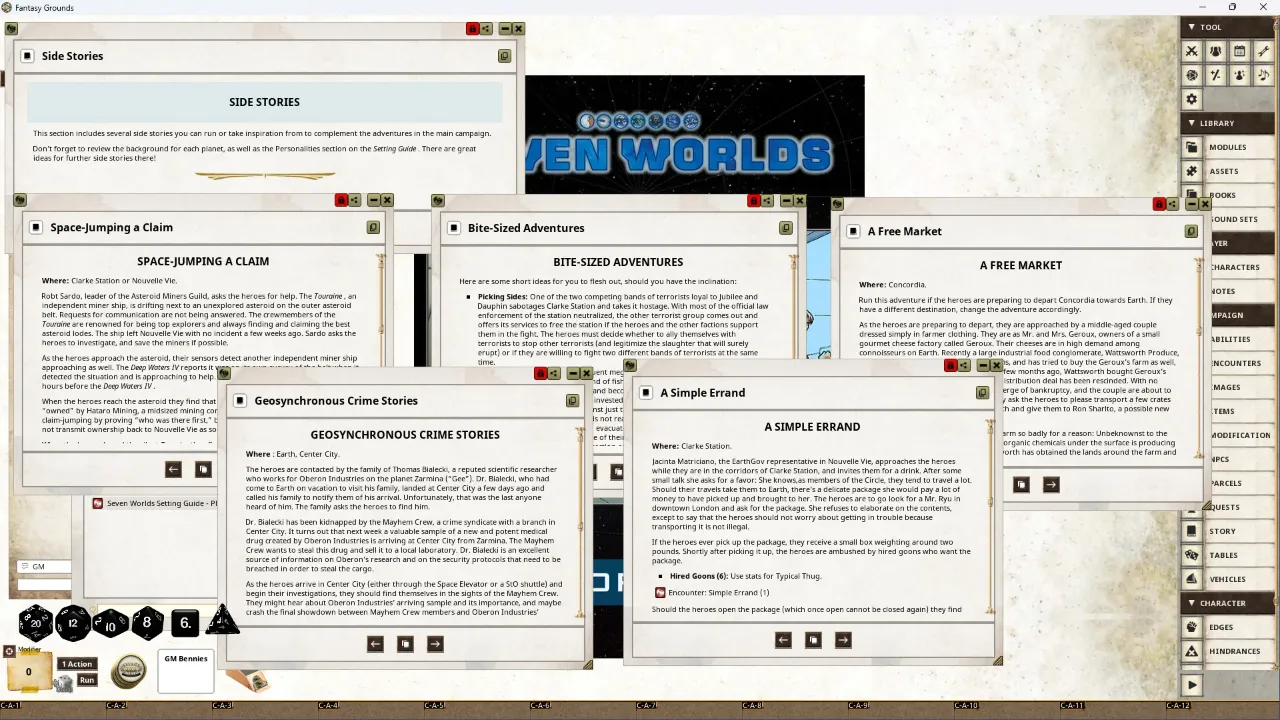The image size is (1280, 720).
Task: Toggle the lock checkbox beside Bite-Sized Adventures title
Action: point(453,228)
